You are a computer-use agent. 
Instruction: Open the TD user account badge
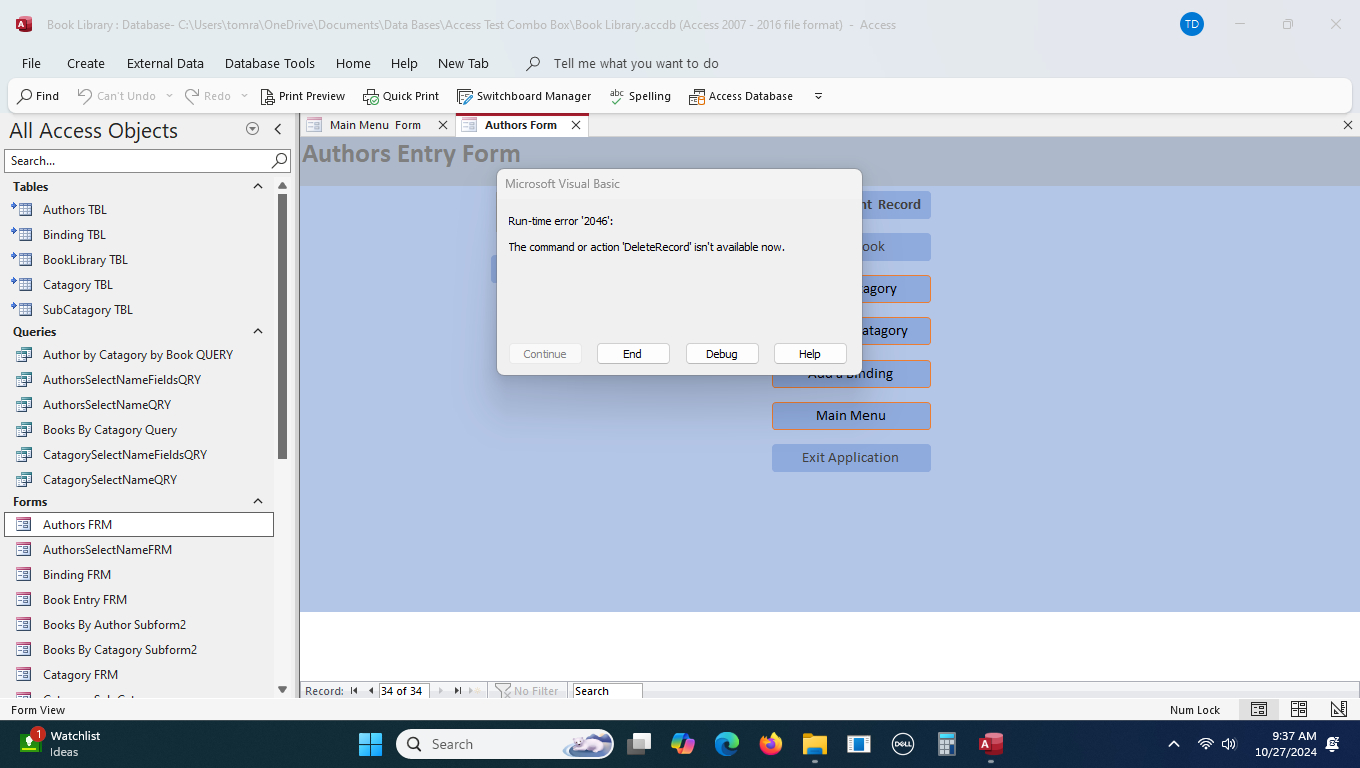point(1191,24)
